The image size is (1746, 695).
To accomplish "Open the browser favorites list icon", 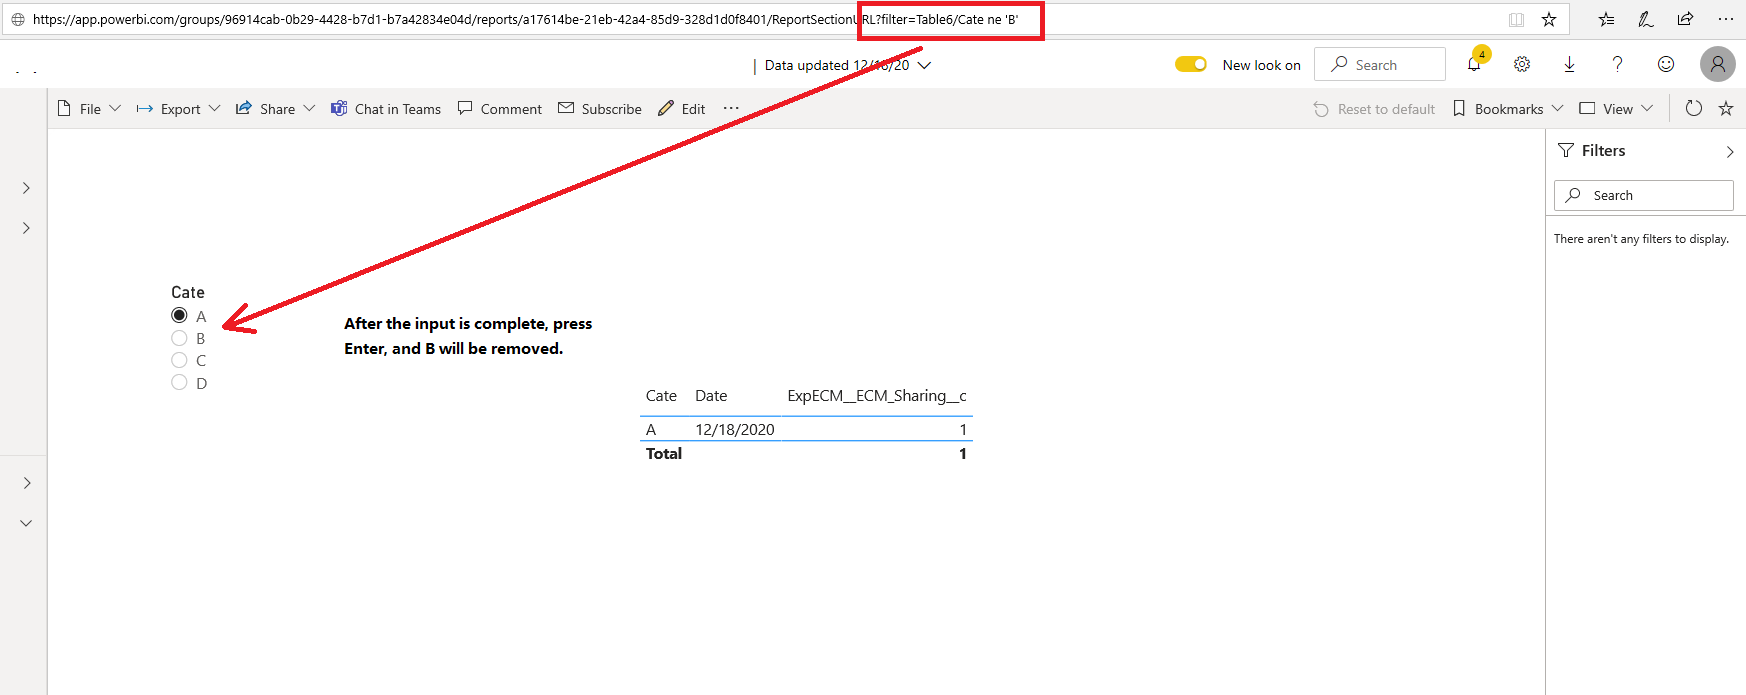I will coord(1606,19).
